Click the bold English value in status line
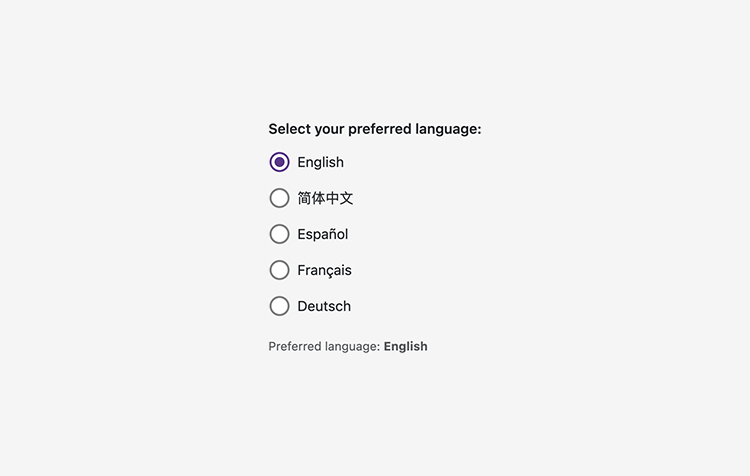Screen dimensions: 750x476 [405, 346]
